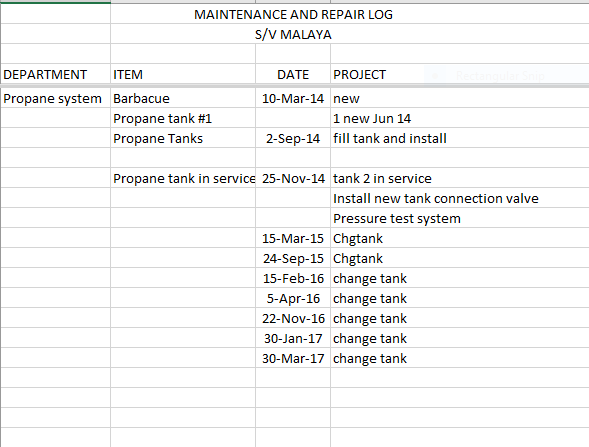Click the 10-Mar-14 date cell
The width and height of the screenshot is (589, 447).
pos(293,98)
